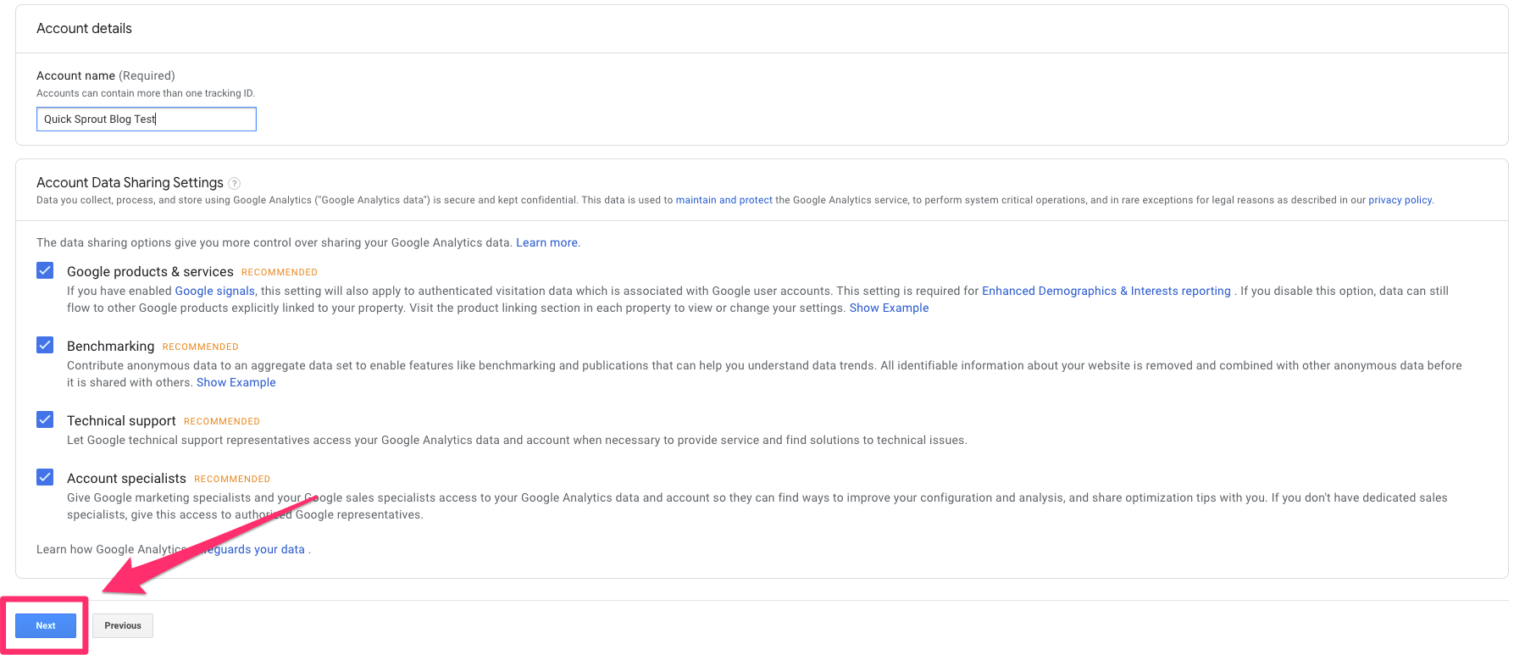The height and width of the screenshot is (655, 1536).
Task: Open the privacy policy link
Action: (x=1399, y=200)
